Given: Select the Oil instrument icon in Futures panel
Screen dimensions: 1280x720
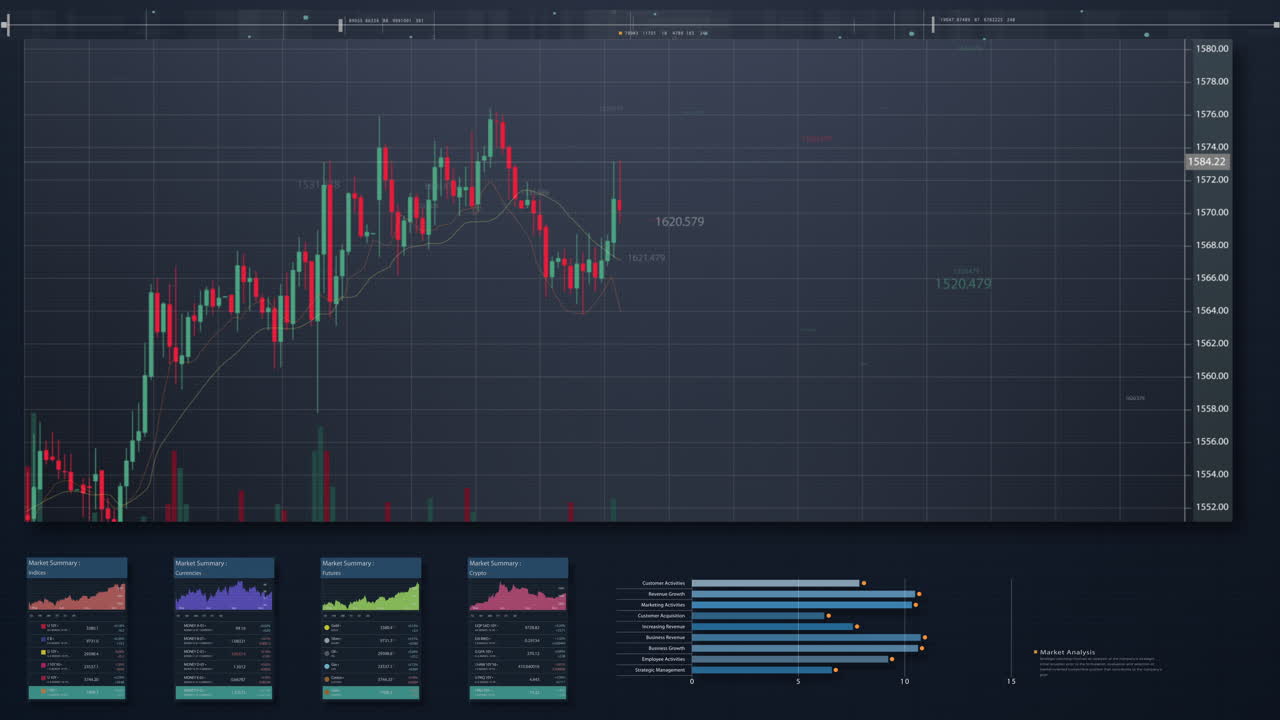Looking at the screenshot, I should click(326, 653).
